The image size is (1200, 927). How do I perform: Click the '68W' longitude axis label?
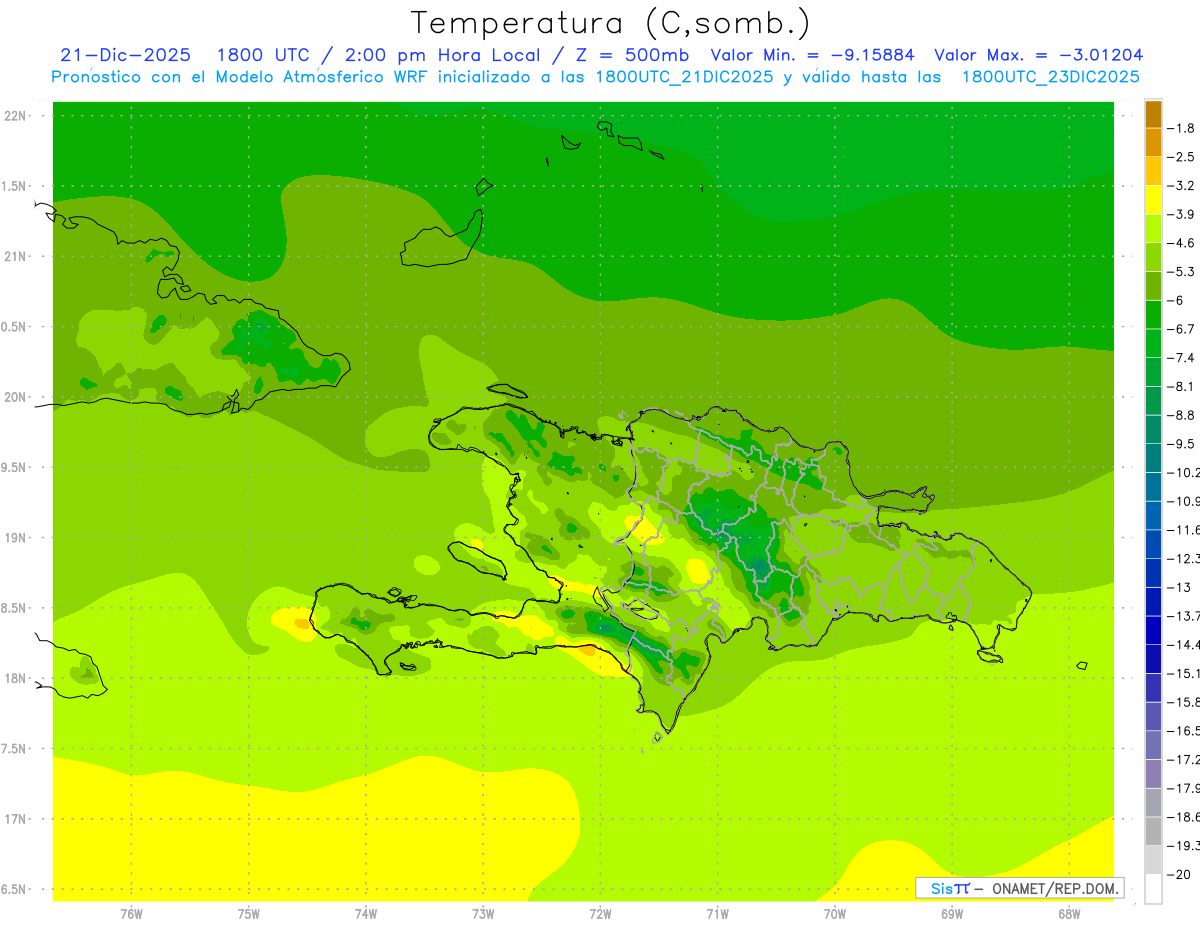1069,914
